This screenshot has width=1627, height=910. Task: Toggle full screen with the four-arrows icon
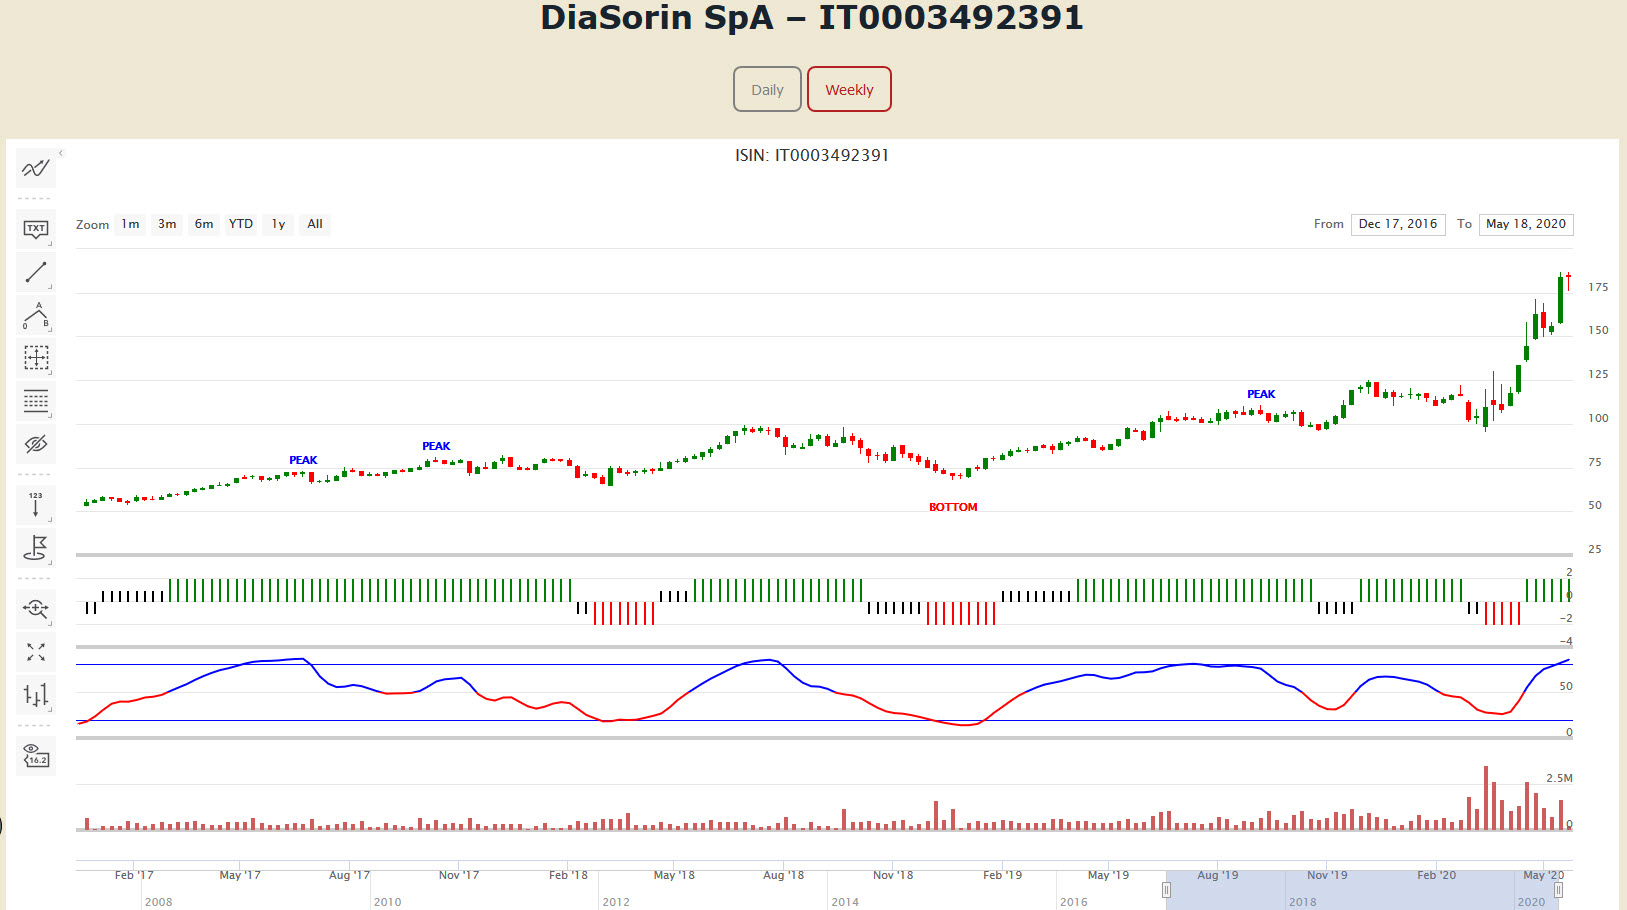point(35,652)
